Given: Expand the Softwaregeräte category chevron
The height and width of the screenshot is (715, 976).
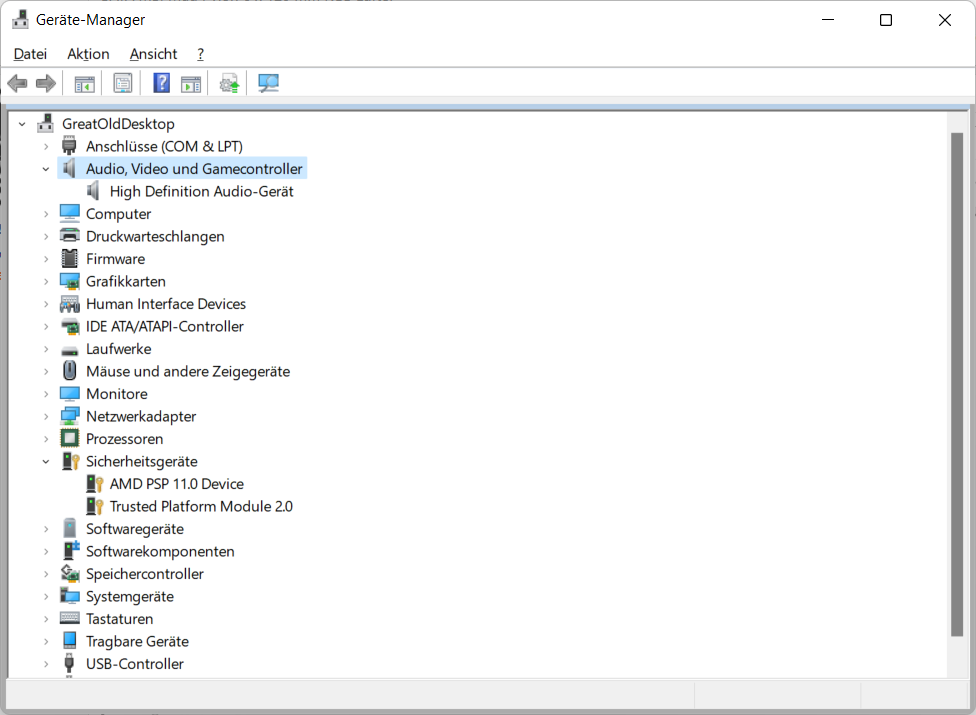Looking at the screenshot, I should [x=46, y=529].
